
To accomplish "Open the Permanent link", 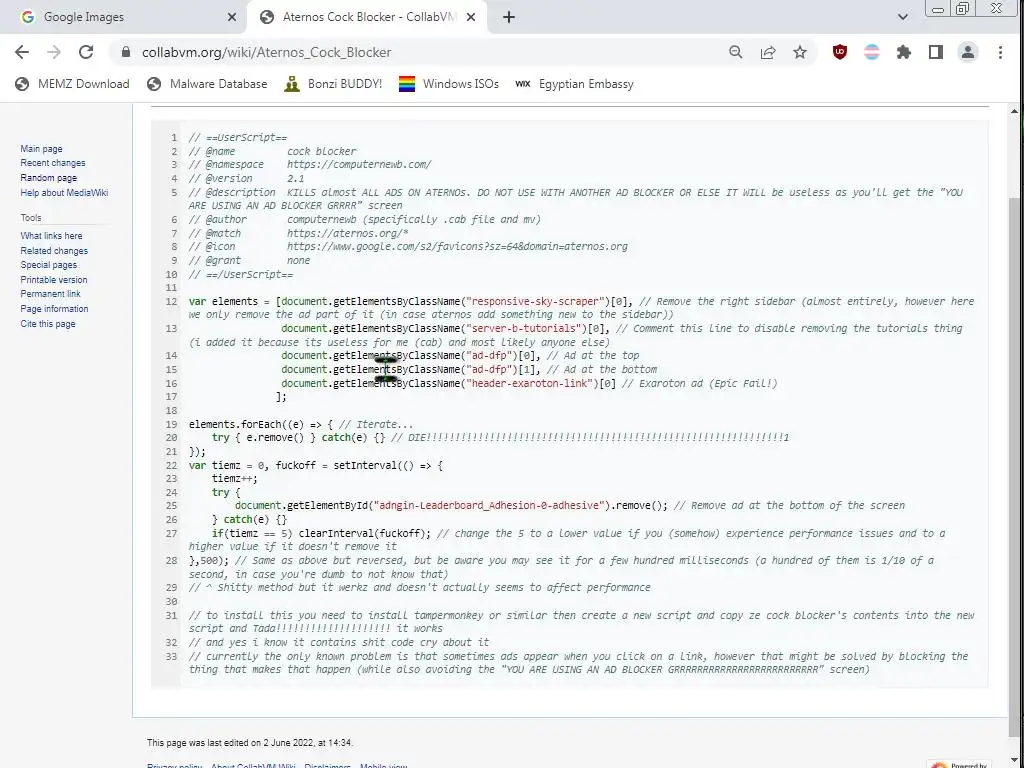I will click(50, 294).
